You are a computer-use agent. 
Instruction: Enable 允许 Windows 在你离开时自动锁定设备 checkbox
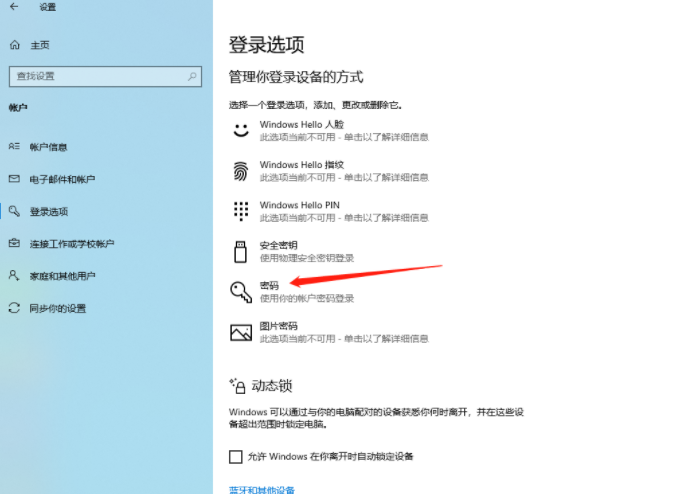click(236, 457)
